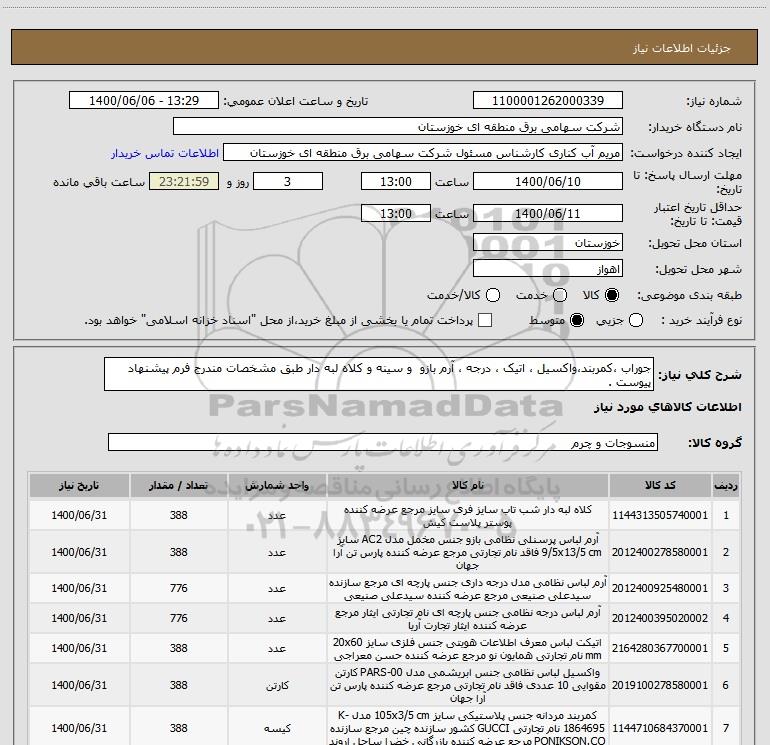Click the remaining time countdown 23:21:59
This screenshot has height=745, width=770.
tap(182, 182)
